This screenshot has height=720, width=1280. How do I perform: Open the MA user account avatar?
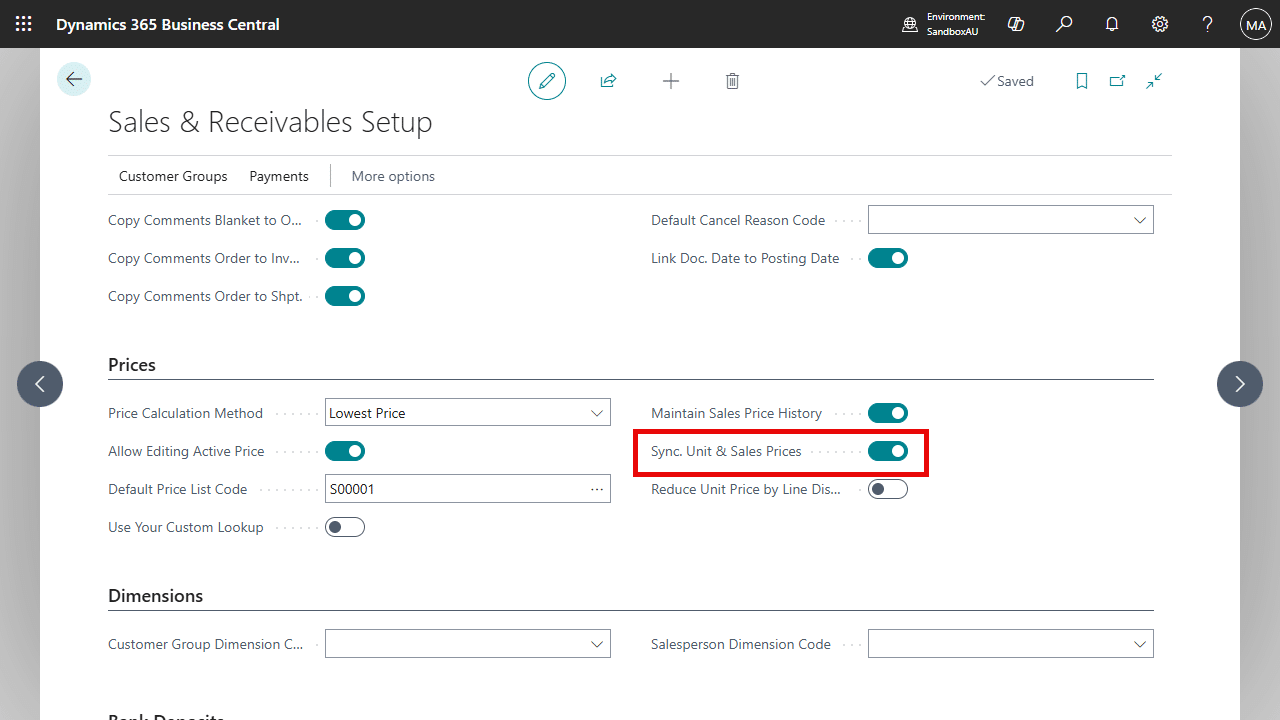coord(1256,24)
